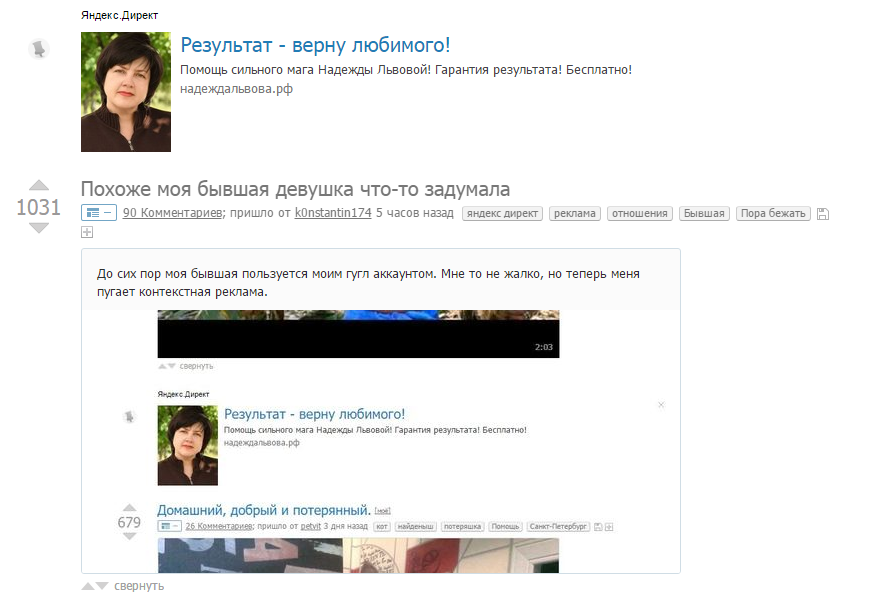Image resolution: width=885 pixels, height=608 pixels.
Task: Click the 'Пора бежать' tag
Action: pyautogui.click(x=774, y=213)
